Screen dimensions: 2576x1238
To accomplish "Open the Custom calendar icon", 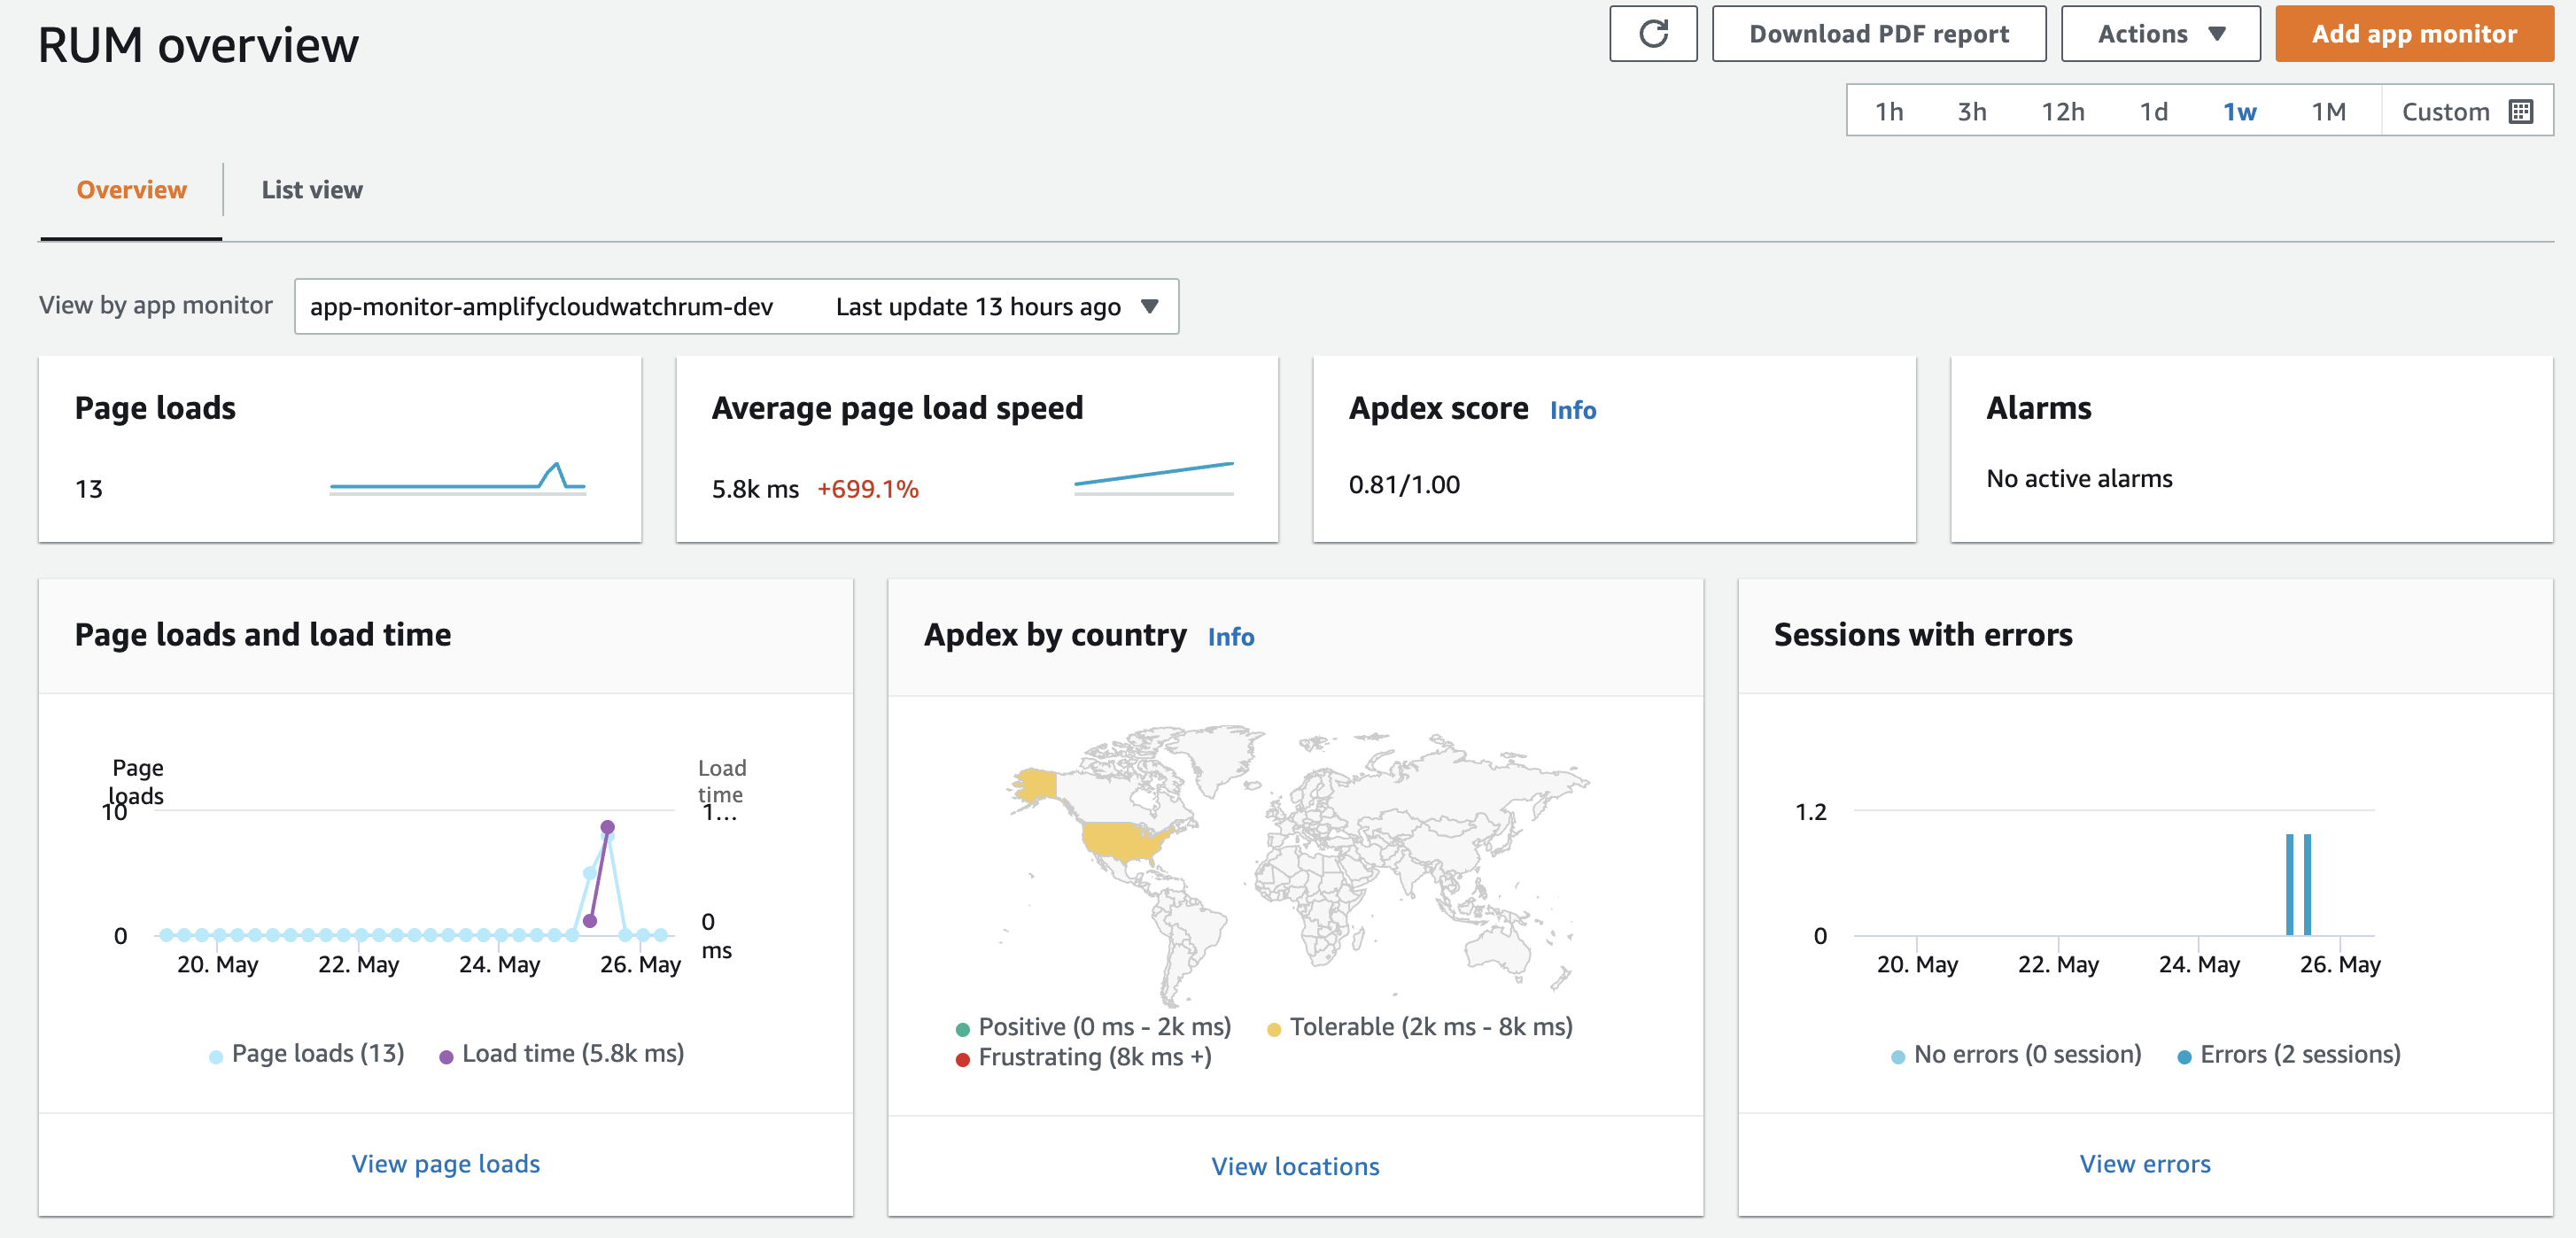I will 2521,111.
